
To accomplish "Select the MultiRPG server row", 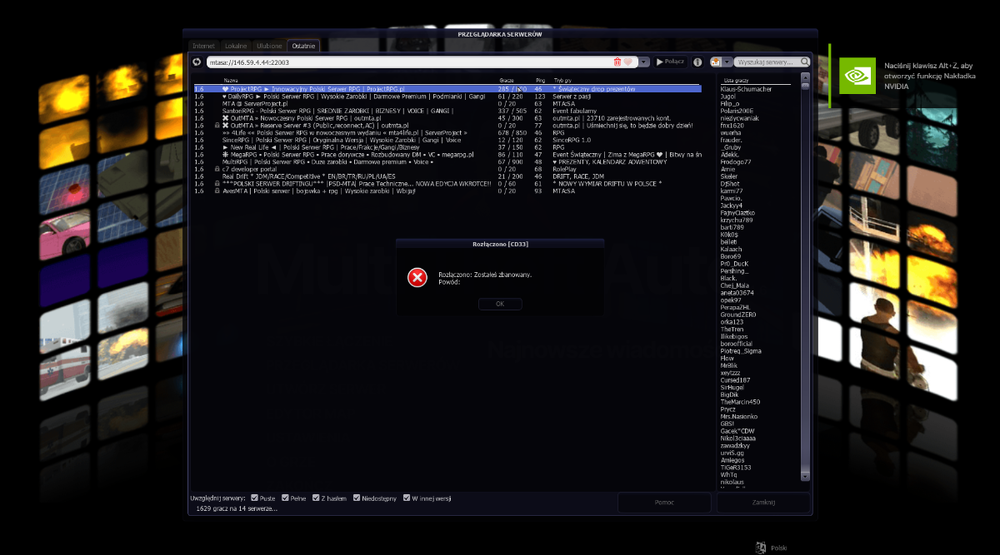I will (x=447, y=162).
